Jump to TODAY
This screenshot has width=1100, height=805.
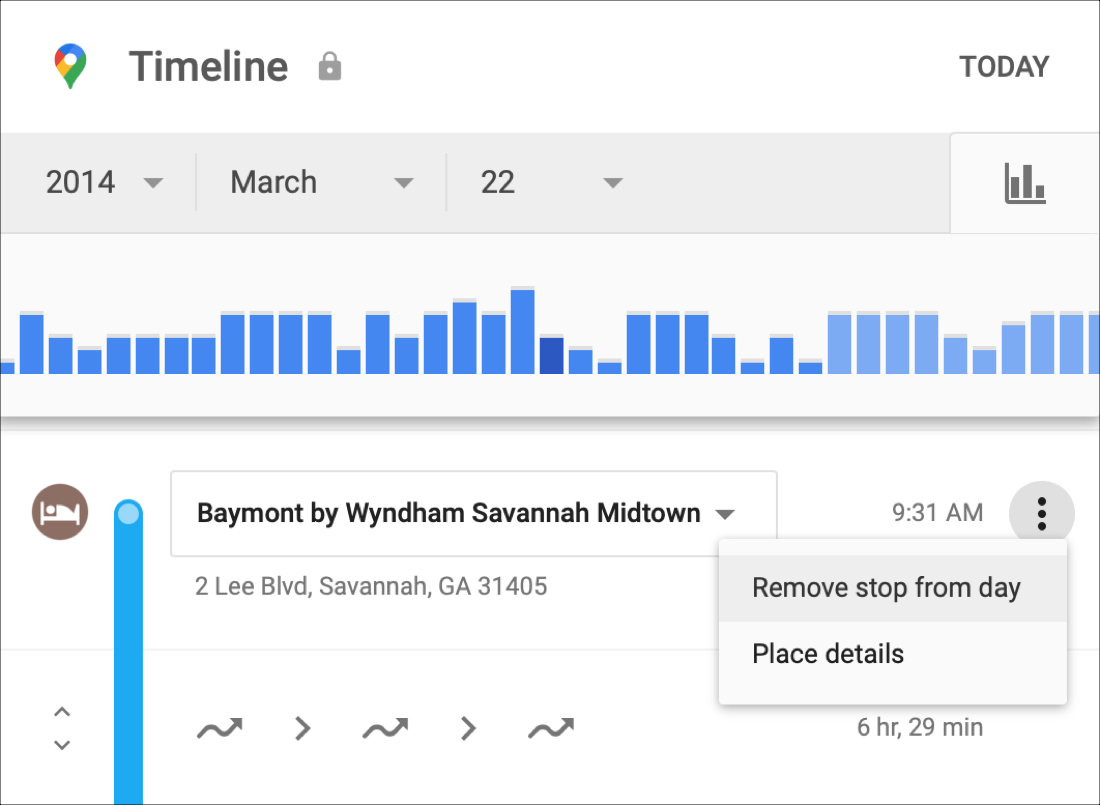pos(1004,67)
